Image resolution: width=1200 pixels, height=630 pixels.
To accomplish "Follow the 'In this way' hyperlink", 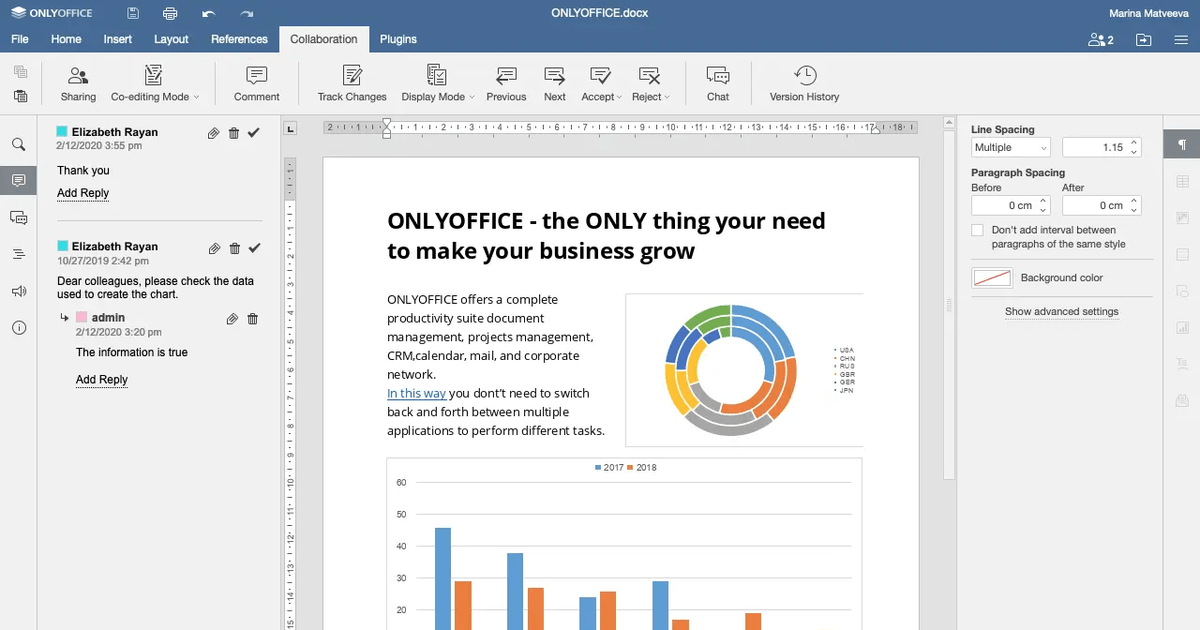I will pos(416,393).
